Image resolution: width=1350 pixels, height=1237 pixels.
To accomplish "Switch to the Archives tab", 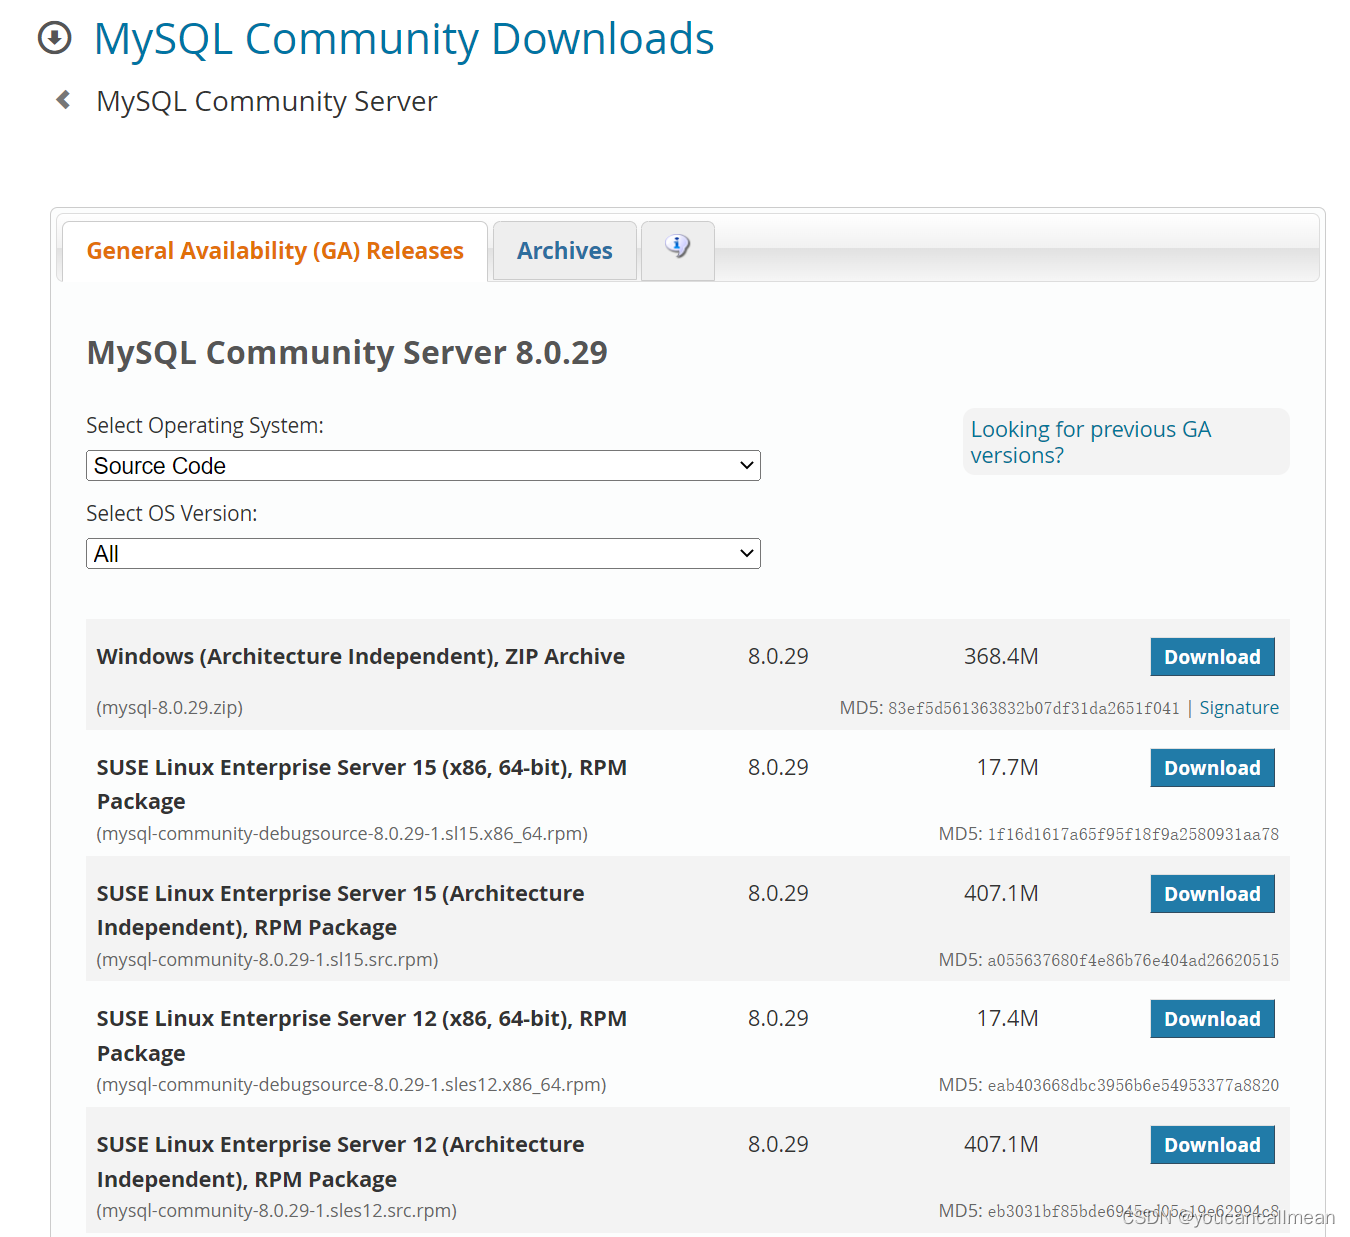I will click(x=565, y=251).
